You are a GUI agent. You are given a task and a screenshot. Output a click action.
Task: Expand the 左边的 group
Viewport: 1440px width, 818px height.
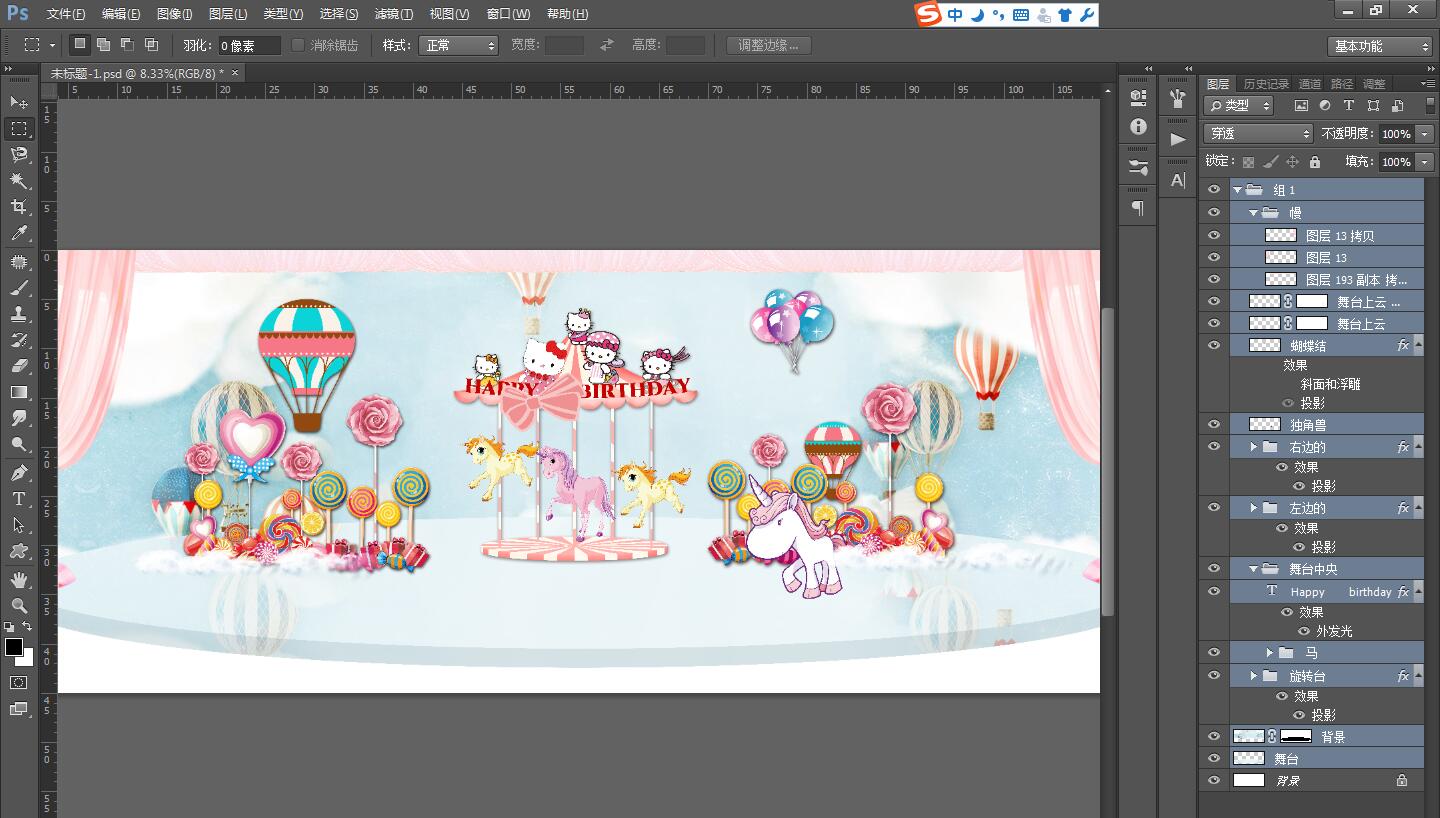[1253, 508]
